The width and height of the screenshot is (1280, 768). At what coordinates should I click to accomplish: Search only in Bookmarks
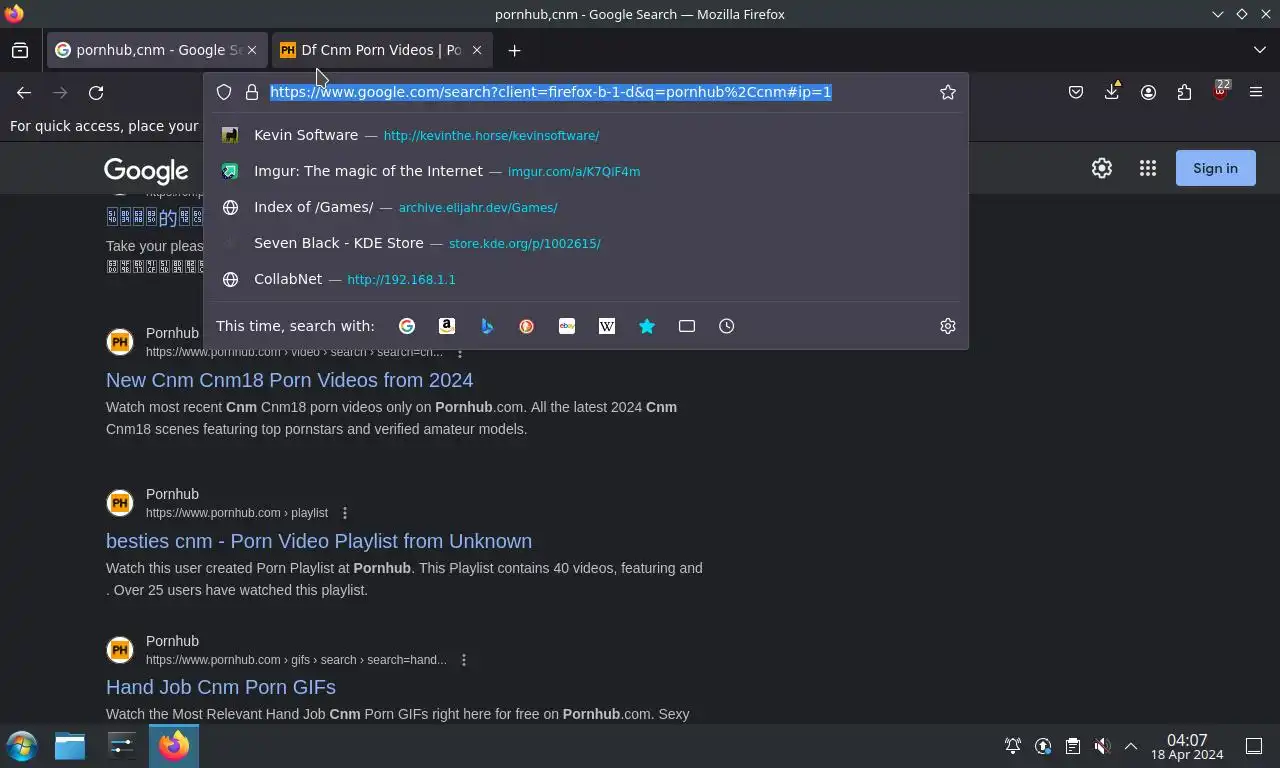coord(647,326)
